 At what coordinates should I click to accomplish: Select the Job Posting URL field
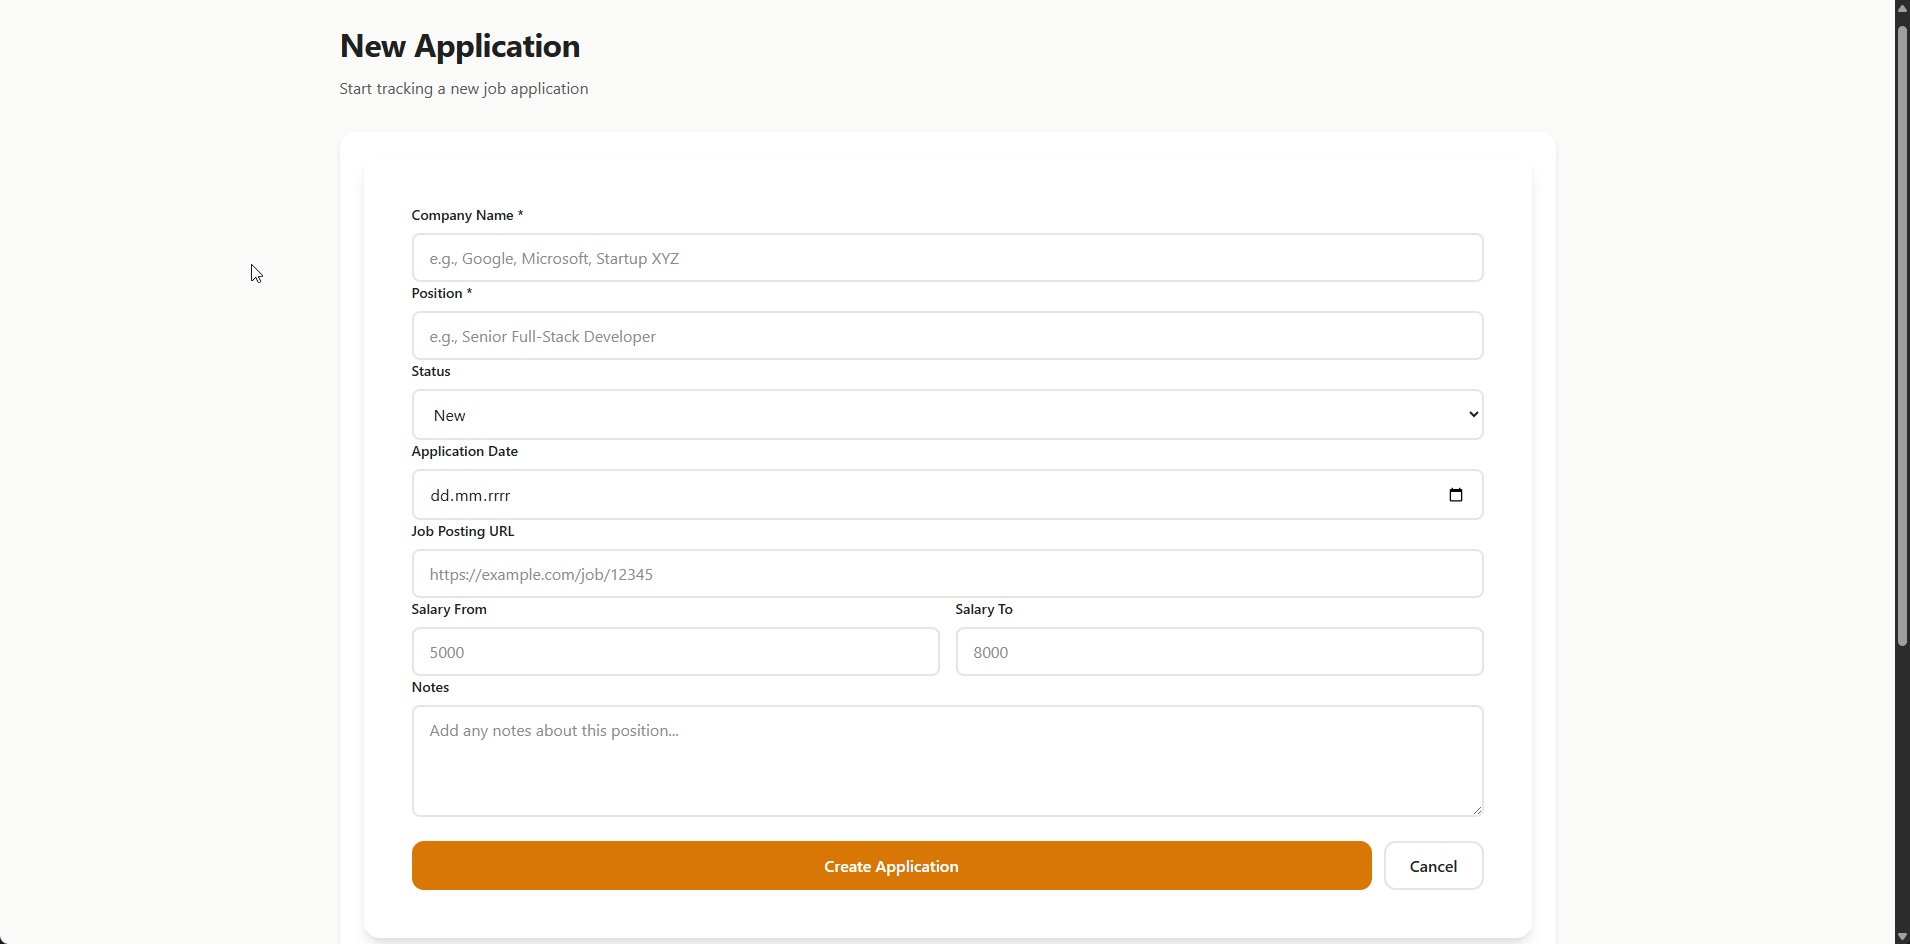[946, 573]
